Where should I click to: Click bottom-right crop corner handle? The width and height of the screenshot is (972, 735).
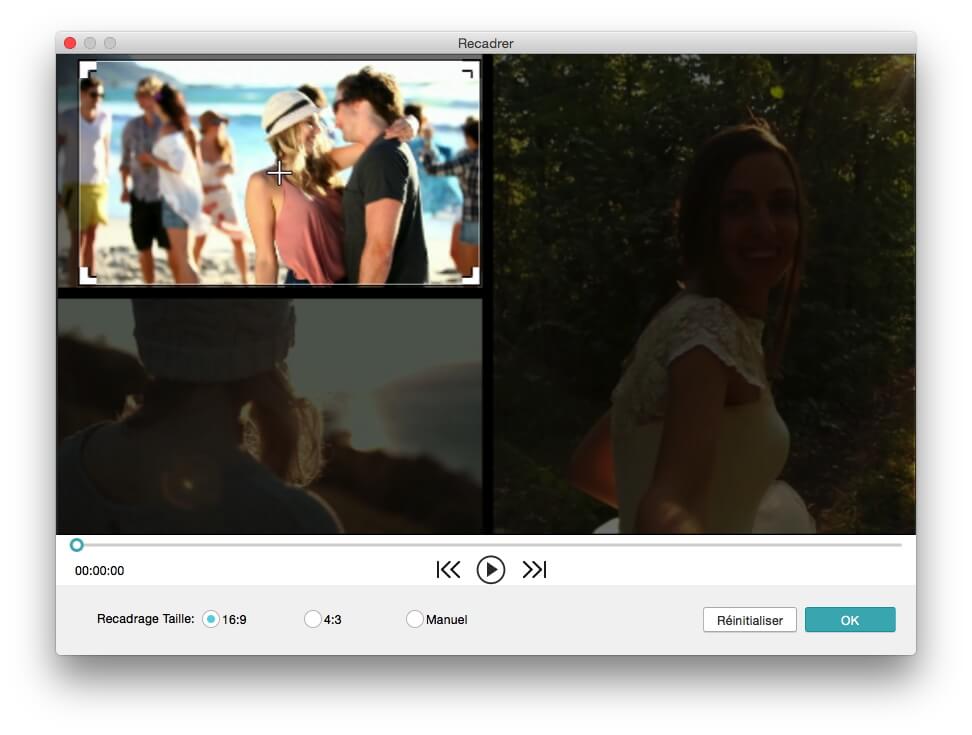click(x=471, y=276)
